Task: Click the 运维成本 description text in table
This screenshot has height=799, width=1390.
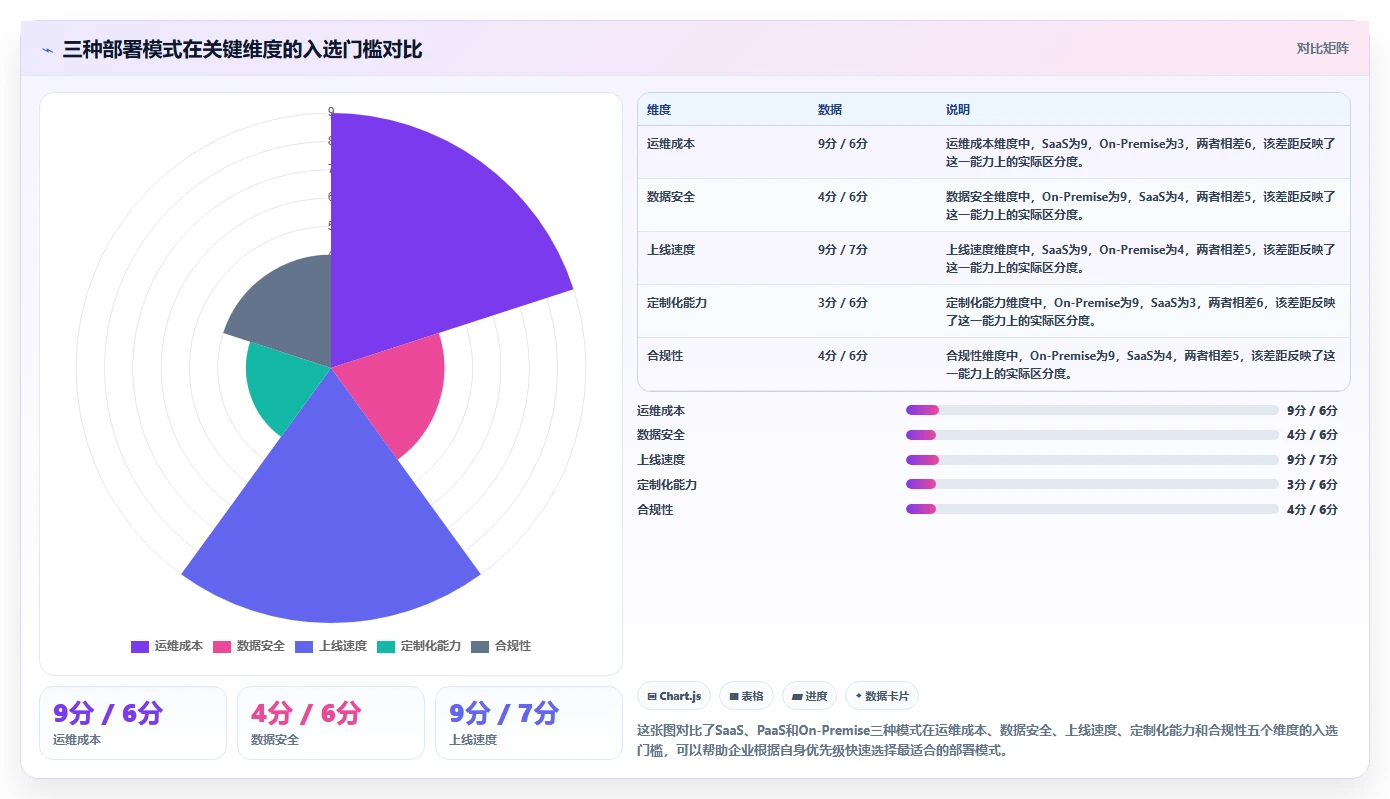Action: (1141, 152)
